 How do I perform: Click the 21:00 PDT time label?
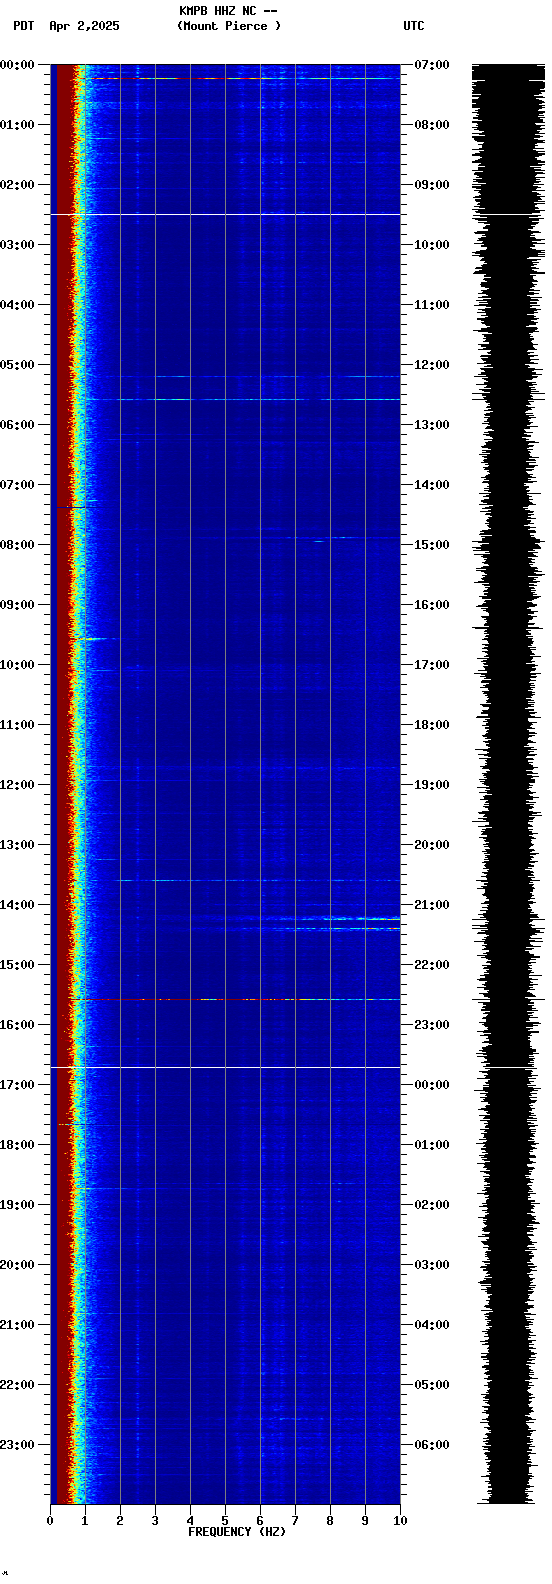17,1325
